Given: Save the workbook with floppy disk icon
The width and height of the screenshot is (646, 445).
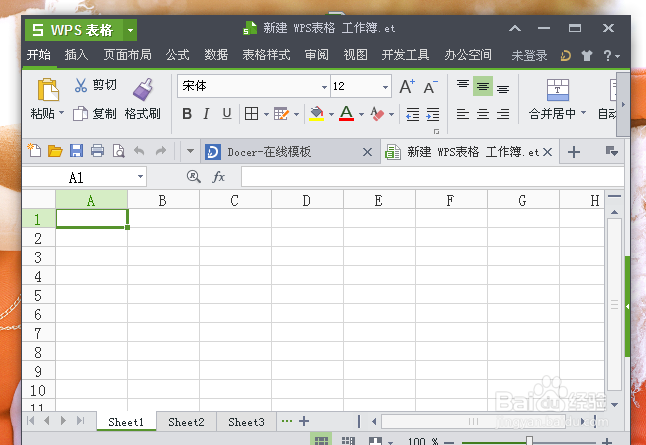Looking at the screenshot, I should (x=76, y=151).
